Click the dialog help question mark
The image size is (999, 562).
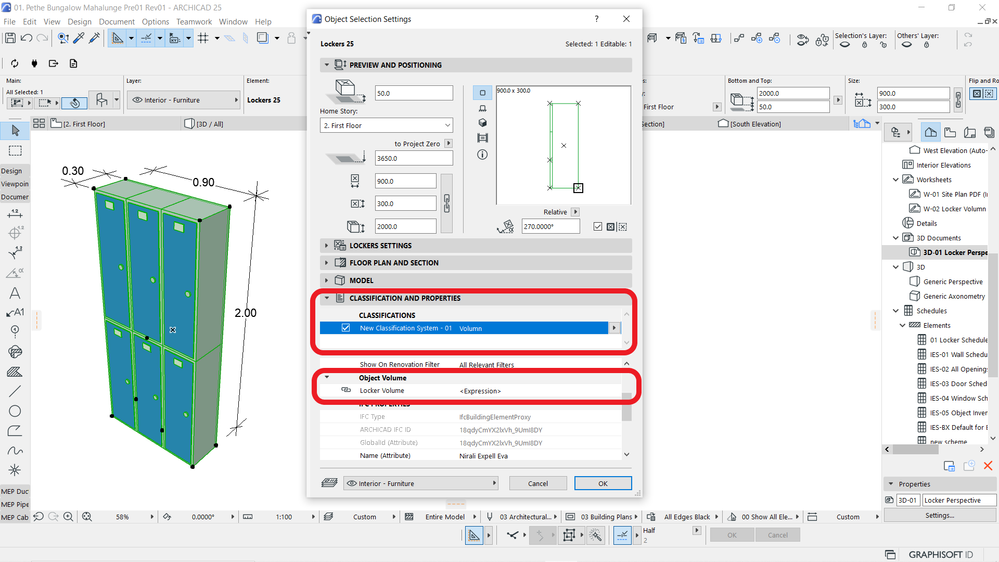click(596, 18)
